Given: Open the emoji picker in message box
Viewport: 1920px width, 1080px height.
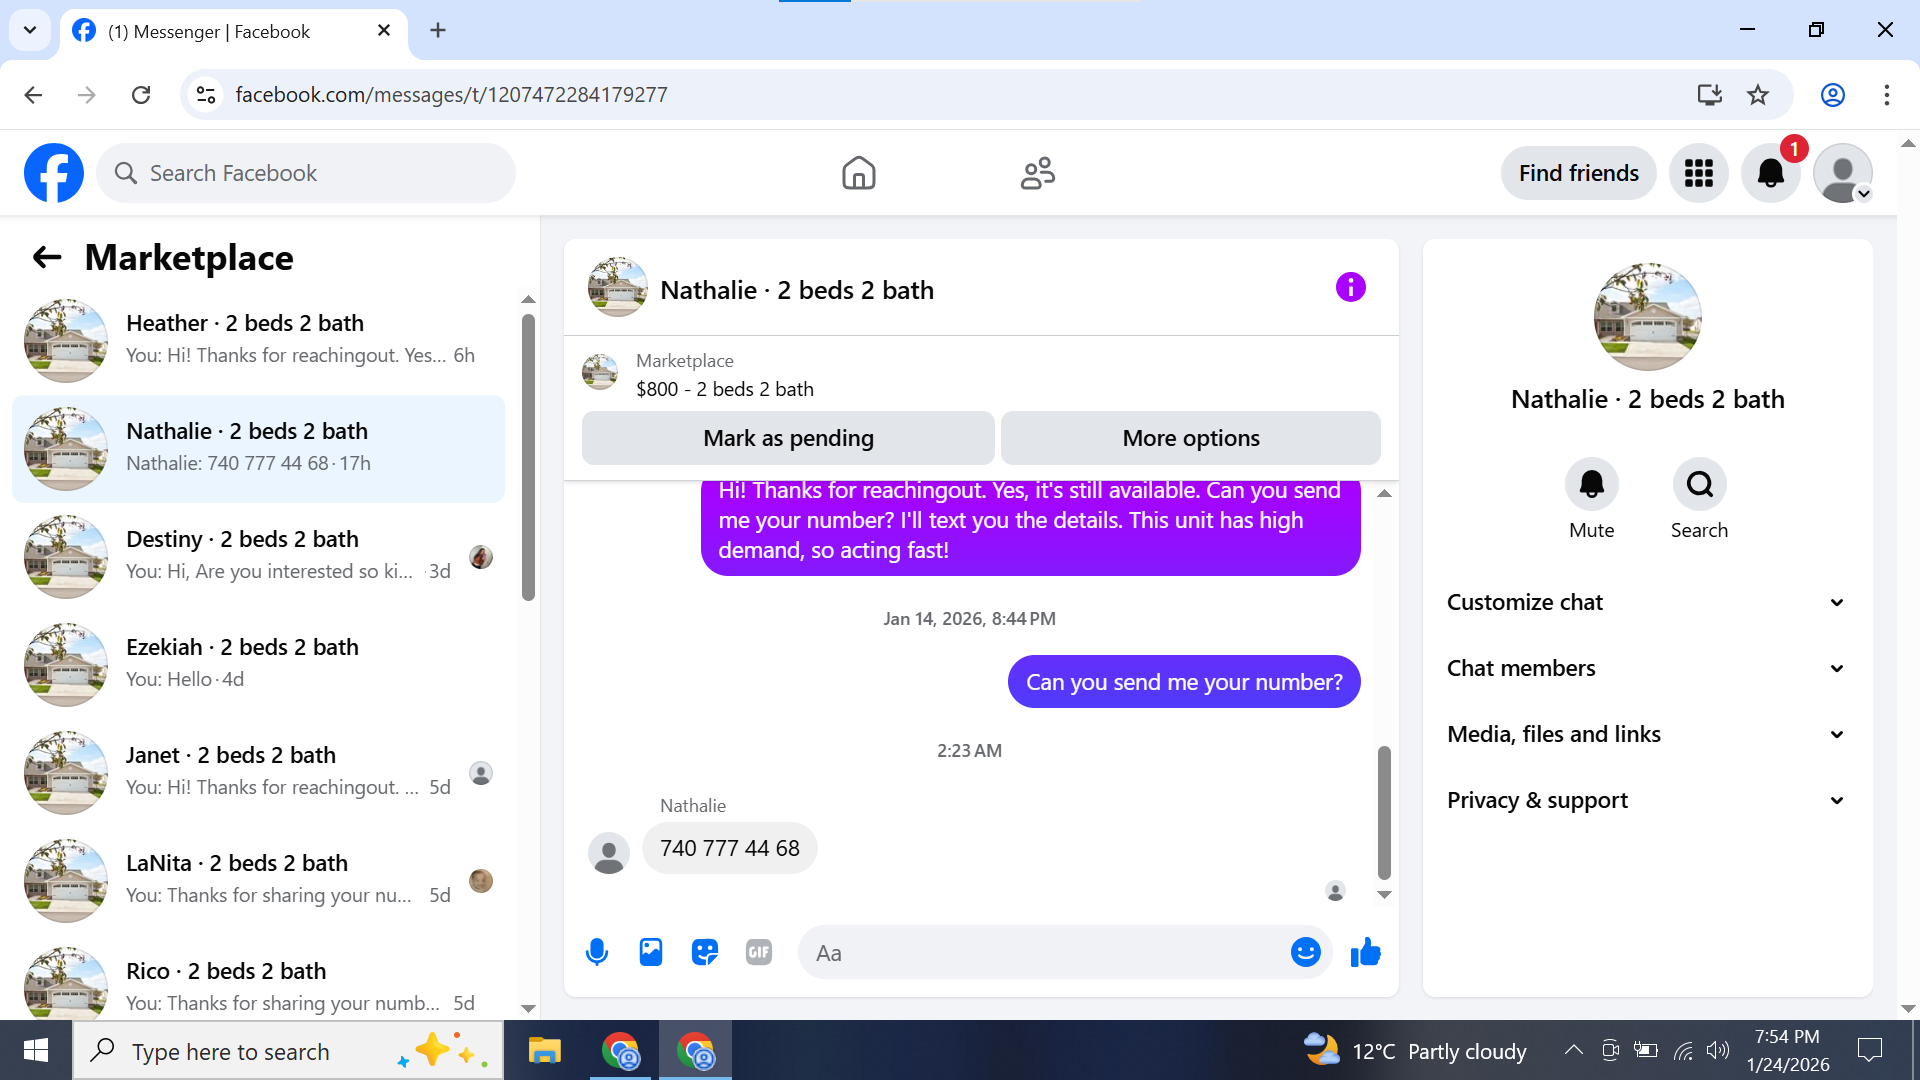Looking at the screenshot, I should point(1305,952).
